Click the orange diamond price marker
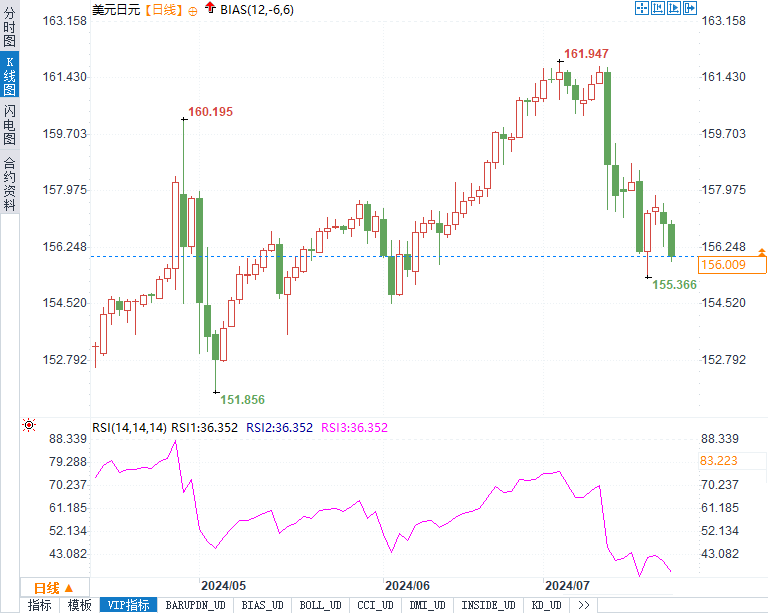The width and height of the screenshot is (768, 613). click(762, 251)
